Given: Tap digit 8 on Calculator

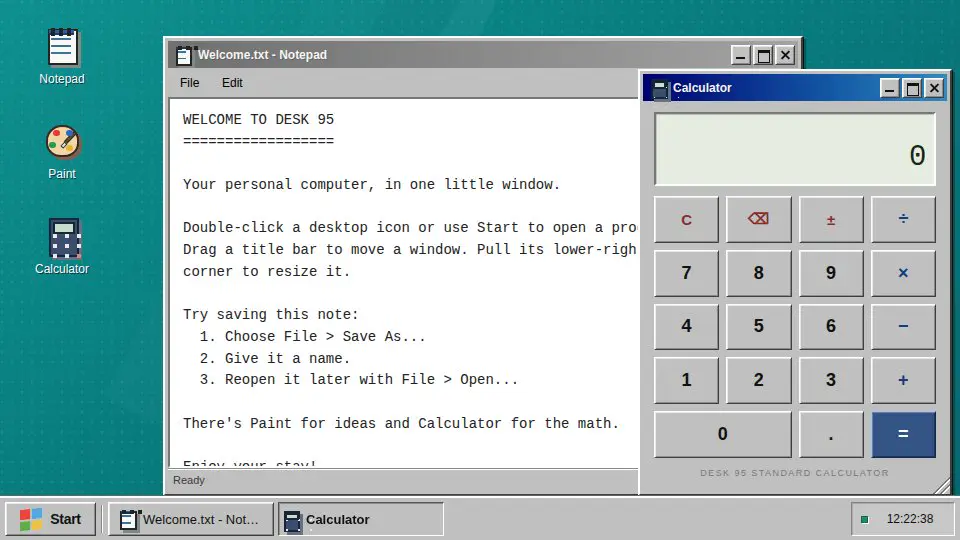Looking at the screenshot, I should [x=758, y=273].
